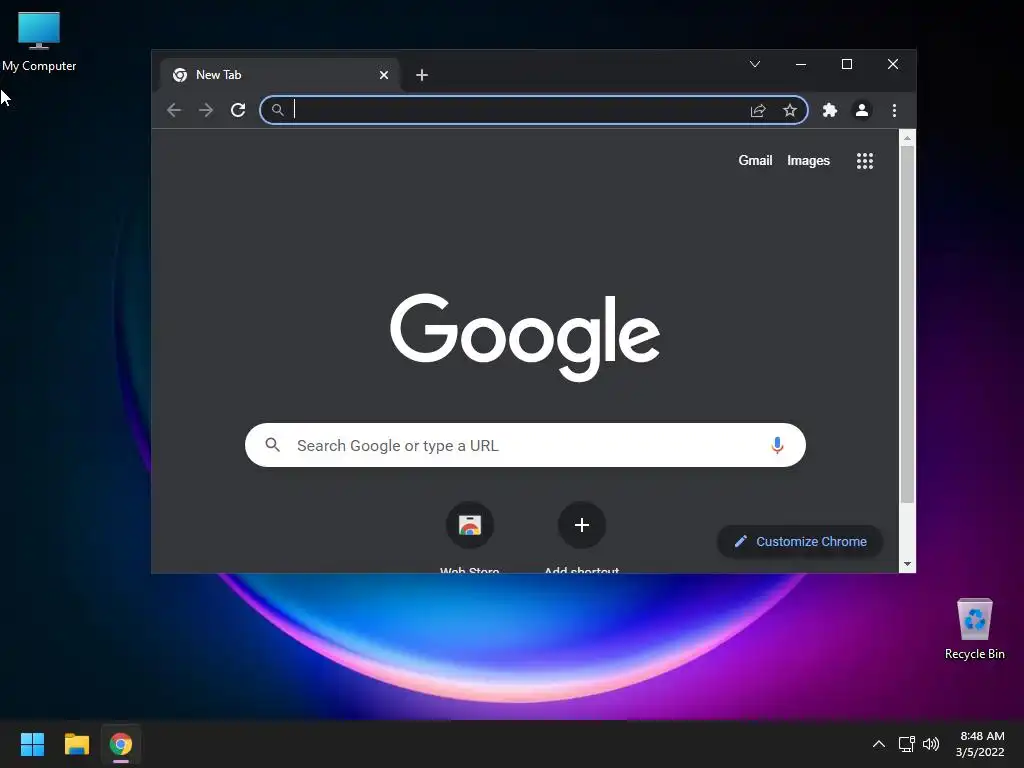Viewport: 1024px width, 768px height.
Task: Click the magnifier in Google search box
Action: [272, 445]
